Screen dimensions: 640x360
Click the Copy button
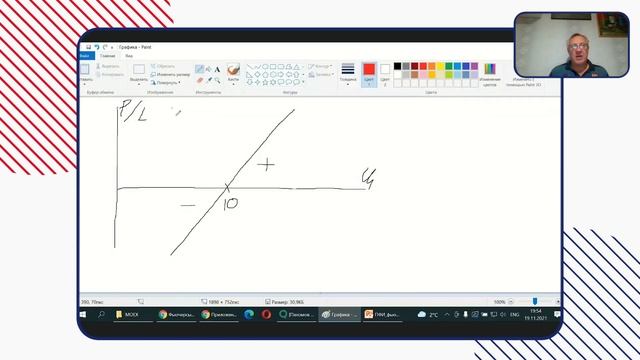click(109, 74)
